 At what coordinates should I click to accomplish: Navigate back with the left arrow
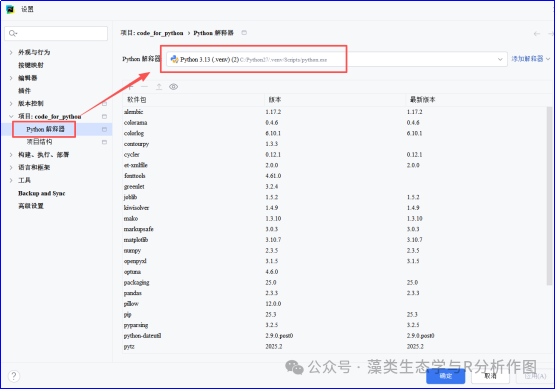pos(537,34)
